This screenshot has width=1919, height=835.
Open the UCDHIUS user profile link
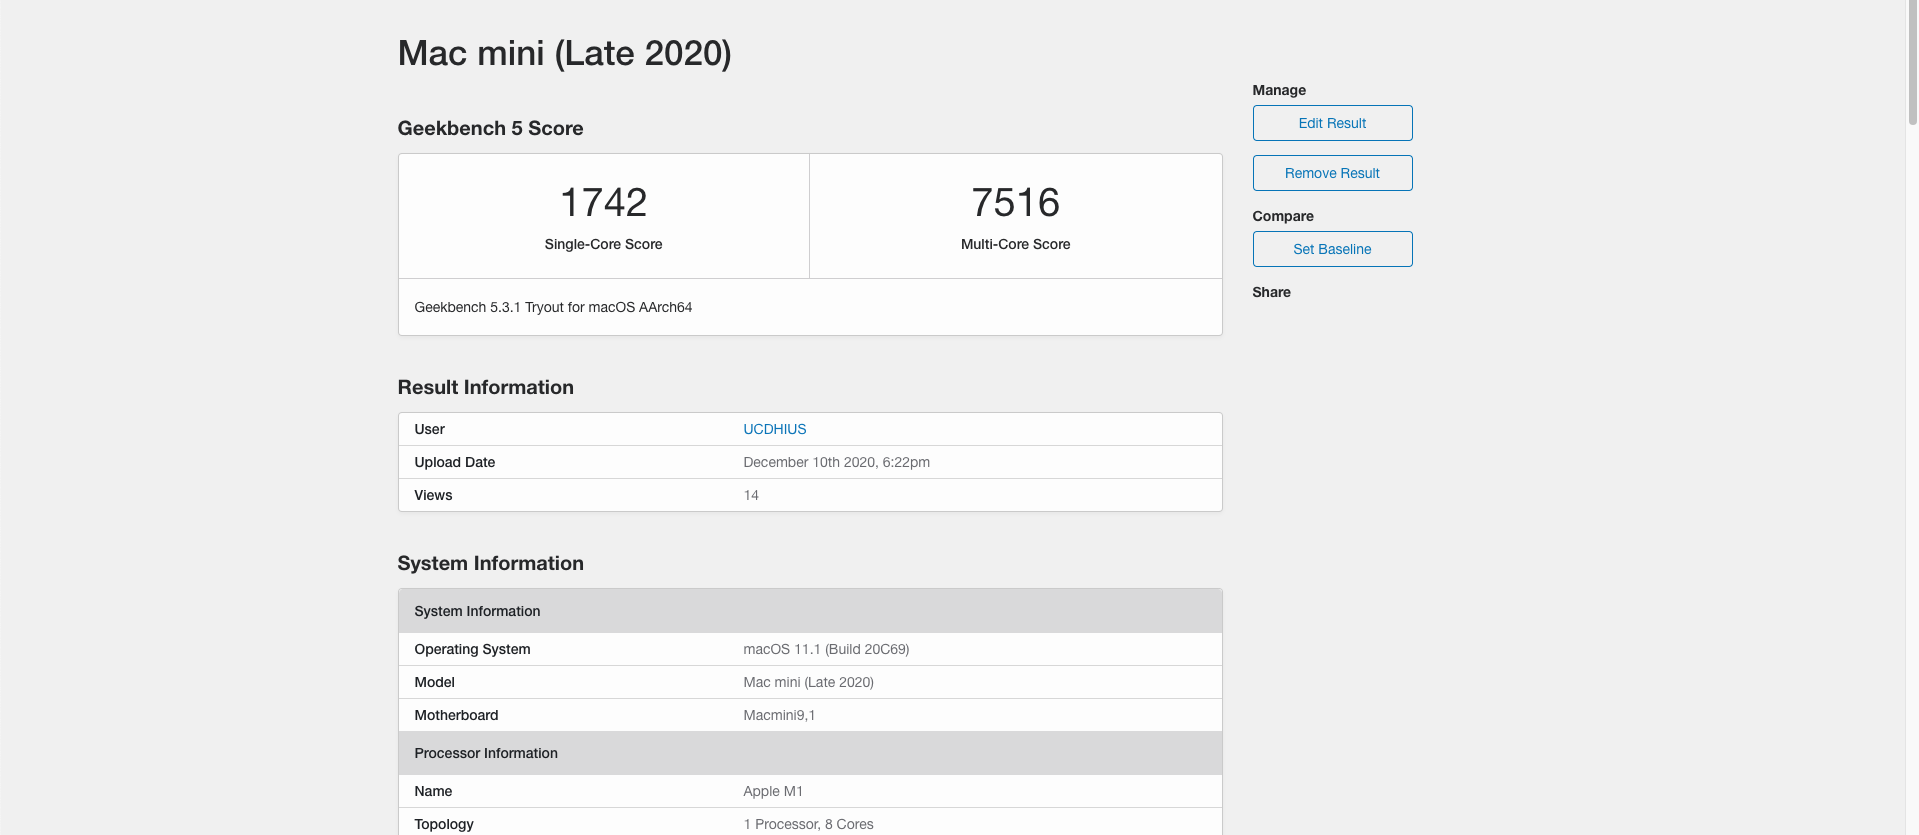(774, 429)
